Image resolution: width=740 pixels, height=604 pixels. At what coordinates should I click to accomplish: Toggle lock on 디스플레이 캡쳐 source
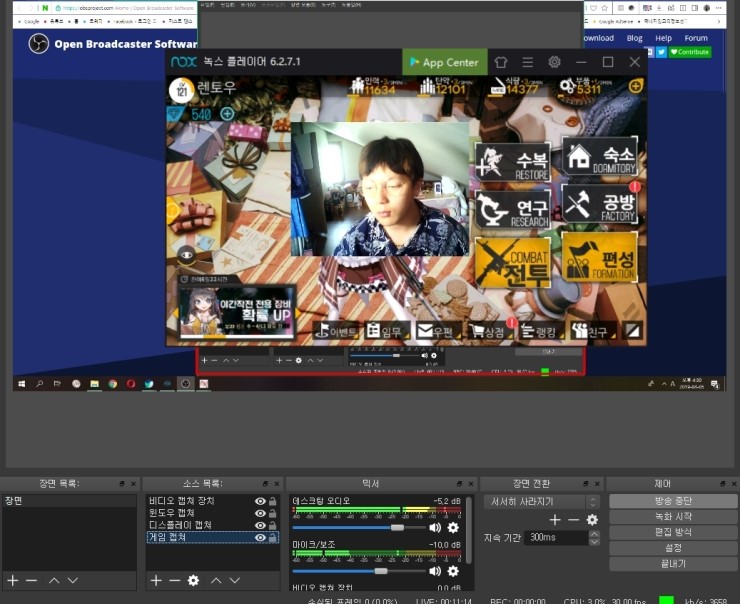(x=273, y=526)
